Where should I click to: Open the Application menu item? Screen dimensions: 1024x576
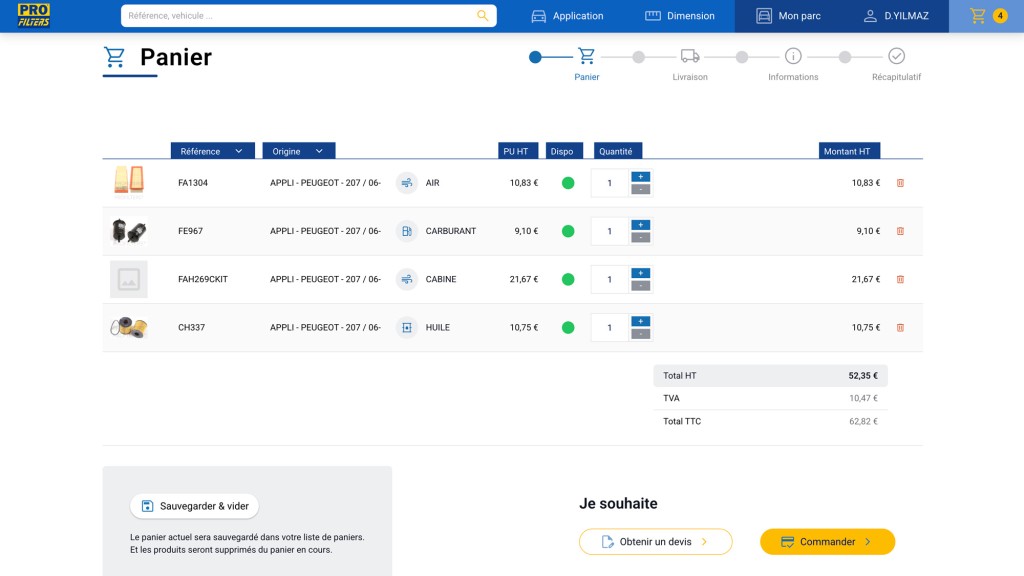tap(567, 16)
